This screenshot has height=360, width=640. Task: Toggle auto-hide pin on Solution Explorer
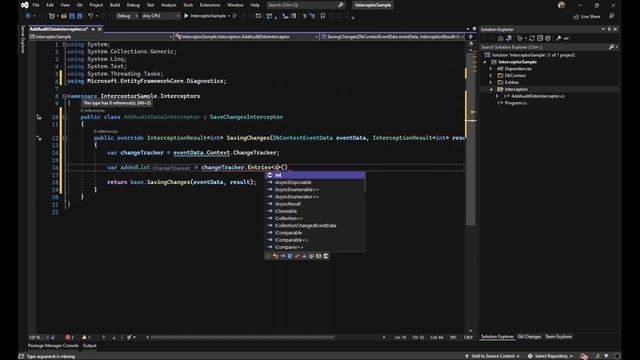[x=609, y=29]
